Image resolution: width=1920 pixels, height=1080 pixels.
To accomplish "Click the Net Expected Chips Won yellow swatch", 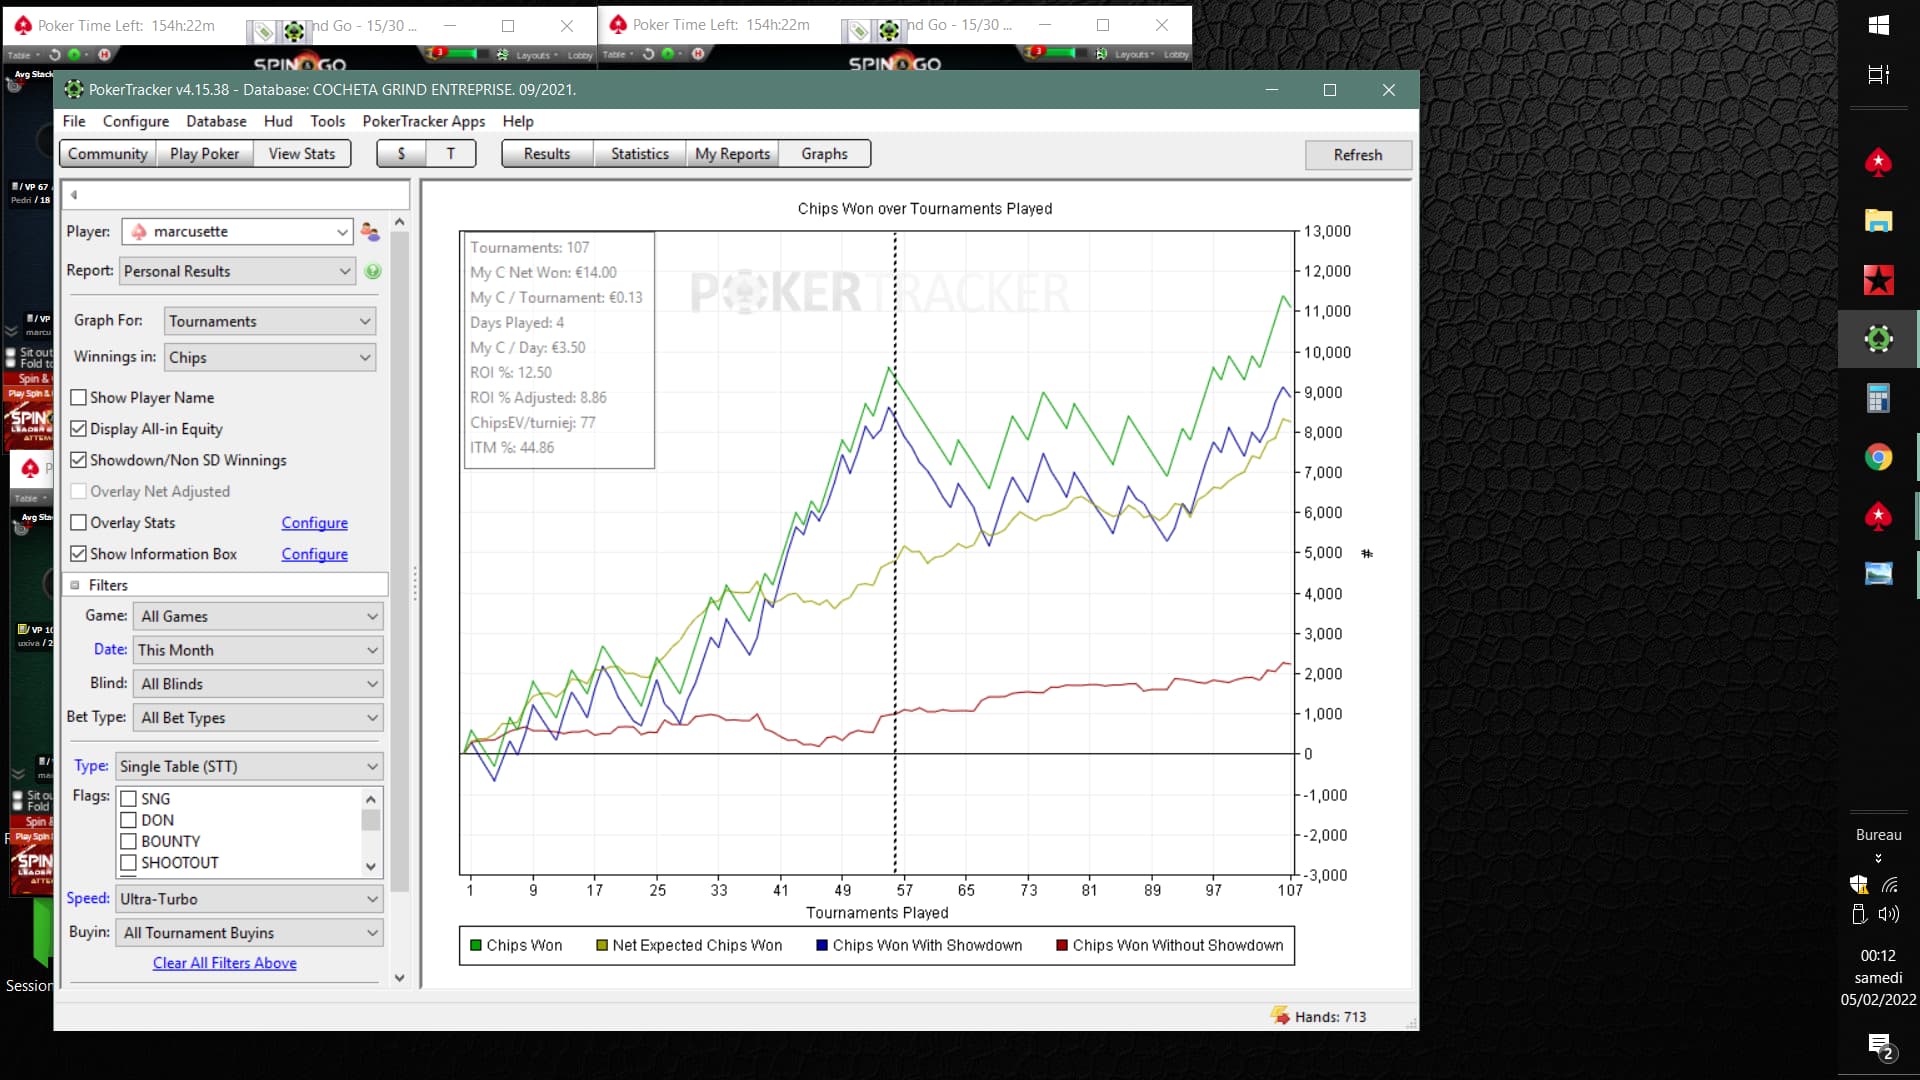I will click(602, 946).
